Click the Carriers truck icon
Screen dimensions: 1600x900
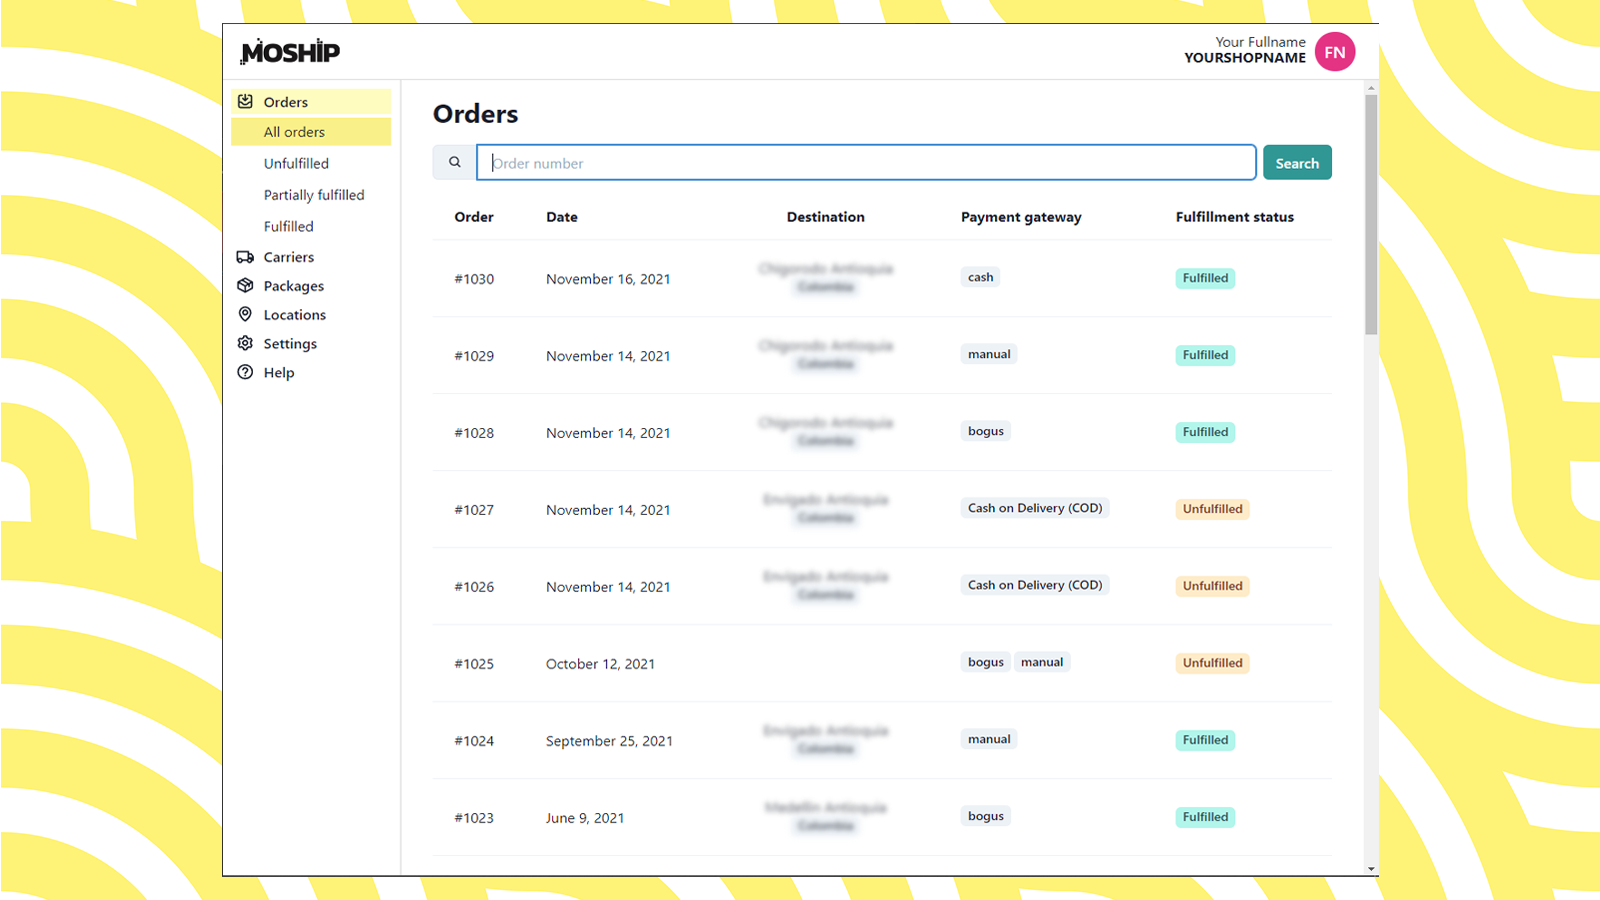coord(245,257)
